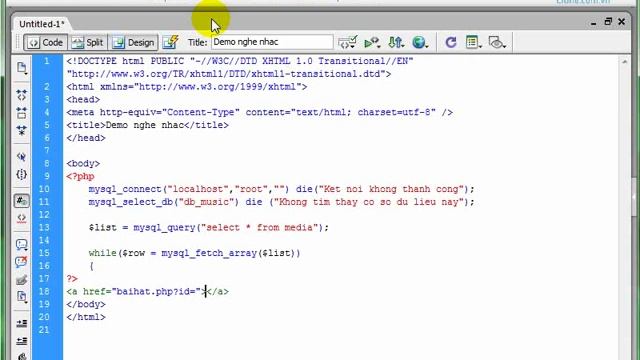Open Preview in Browser globe menu
This screenshot has height=360, width=640.
(x=420, y=42)
